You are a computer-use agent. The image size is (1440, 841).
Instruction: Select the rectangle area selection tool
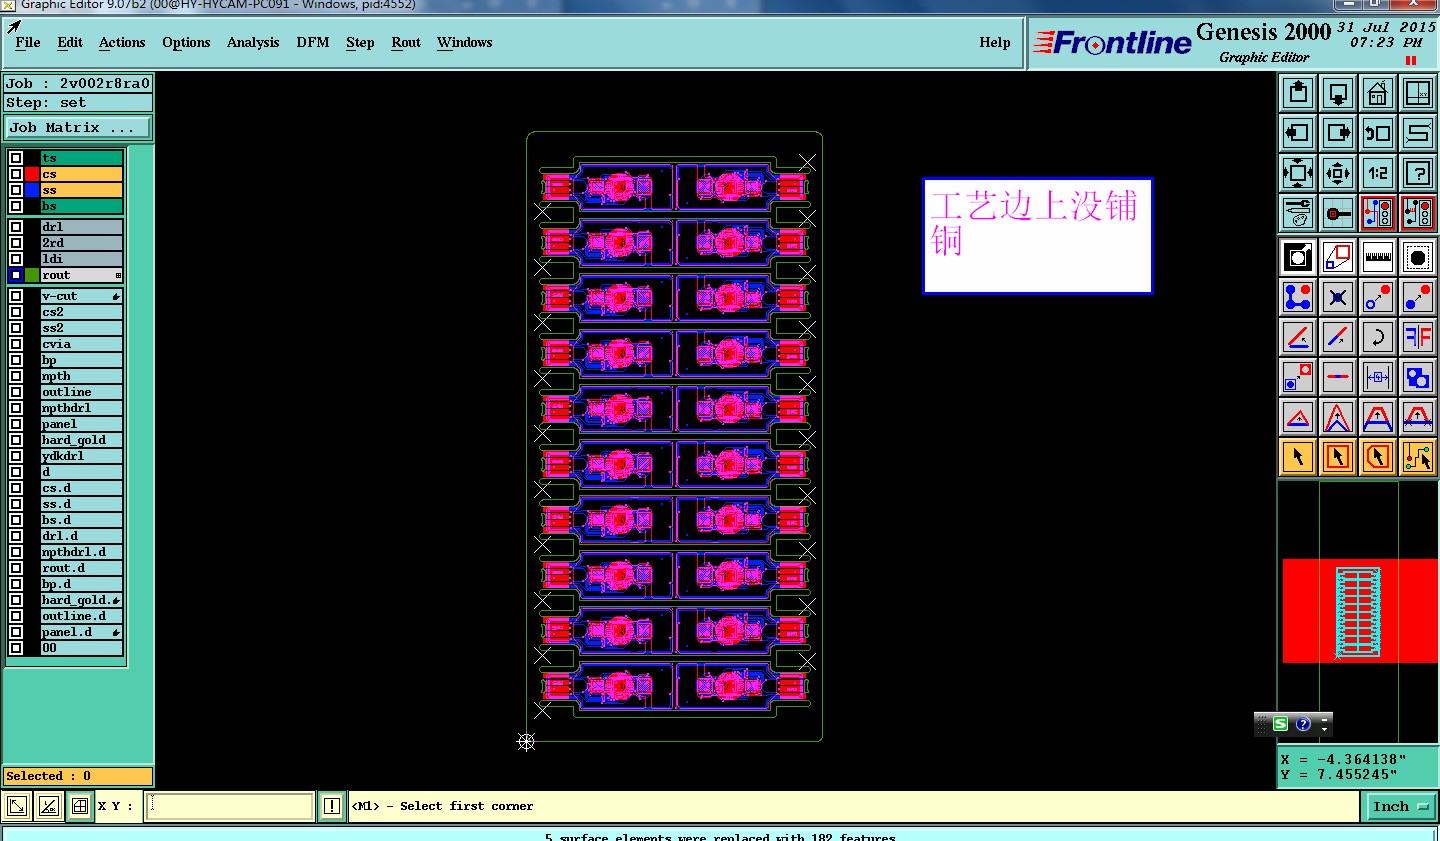point(1338,457)
